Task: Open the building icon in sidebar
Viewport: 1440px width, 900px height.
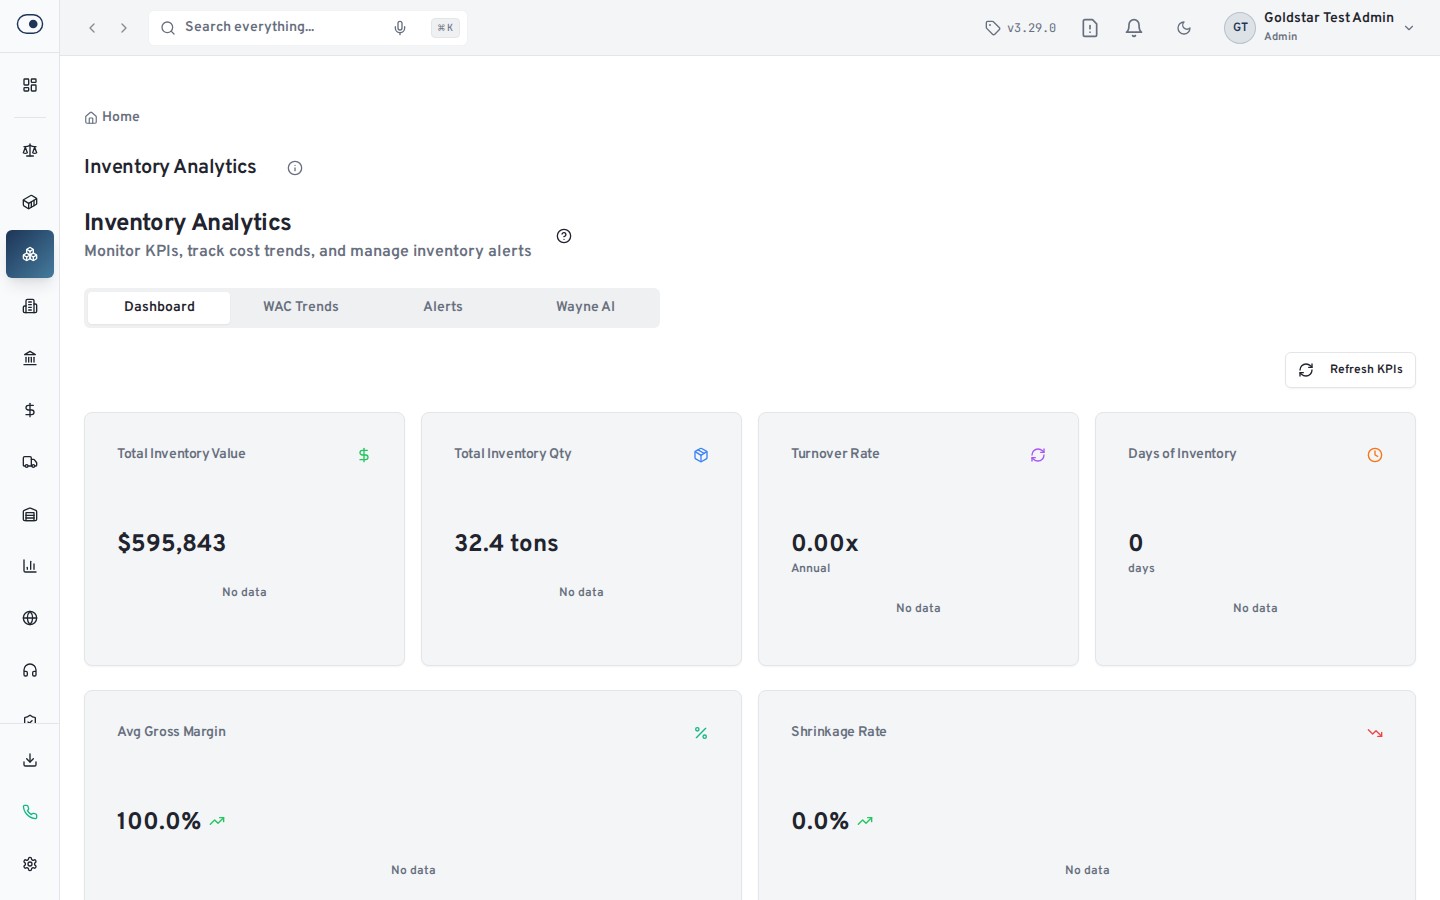Action: (x=30, y=306)
